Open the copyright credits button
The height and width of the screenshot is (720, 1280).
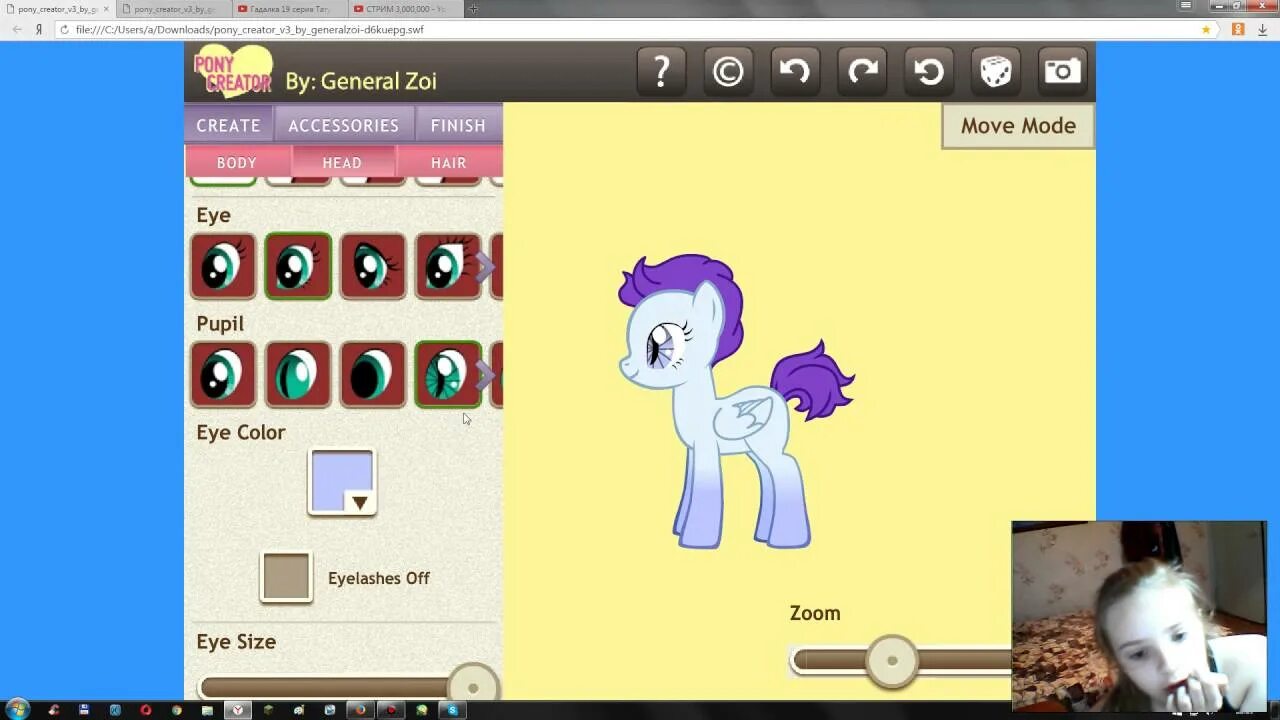(x=728, y=71)
